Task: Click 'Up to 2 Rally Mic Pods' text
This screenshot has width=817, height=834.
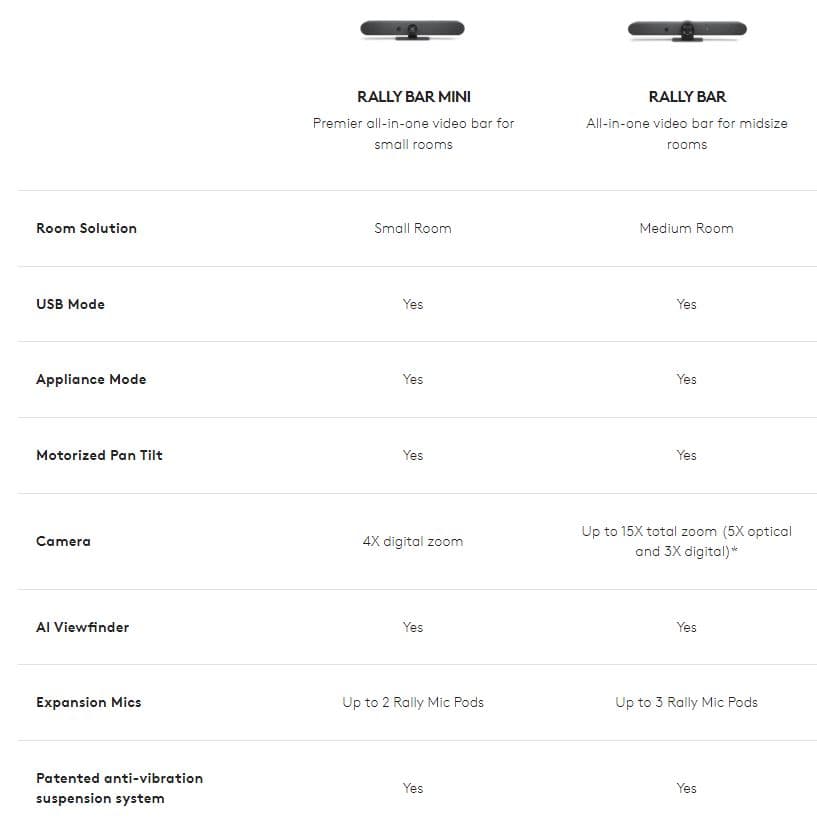Action: pos(413,702)
